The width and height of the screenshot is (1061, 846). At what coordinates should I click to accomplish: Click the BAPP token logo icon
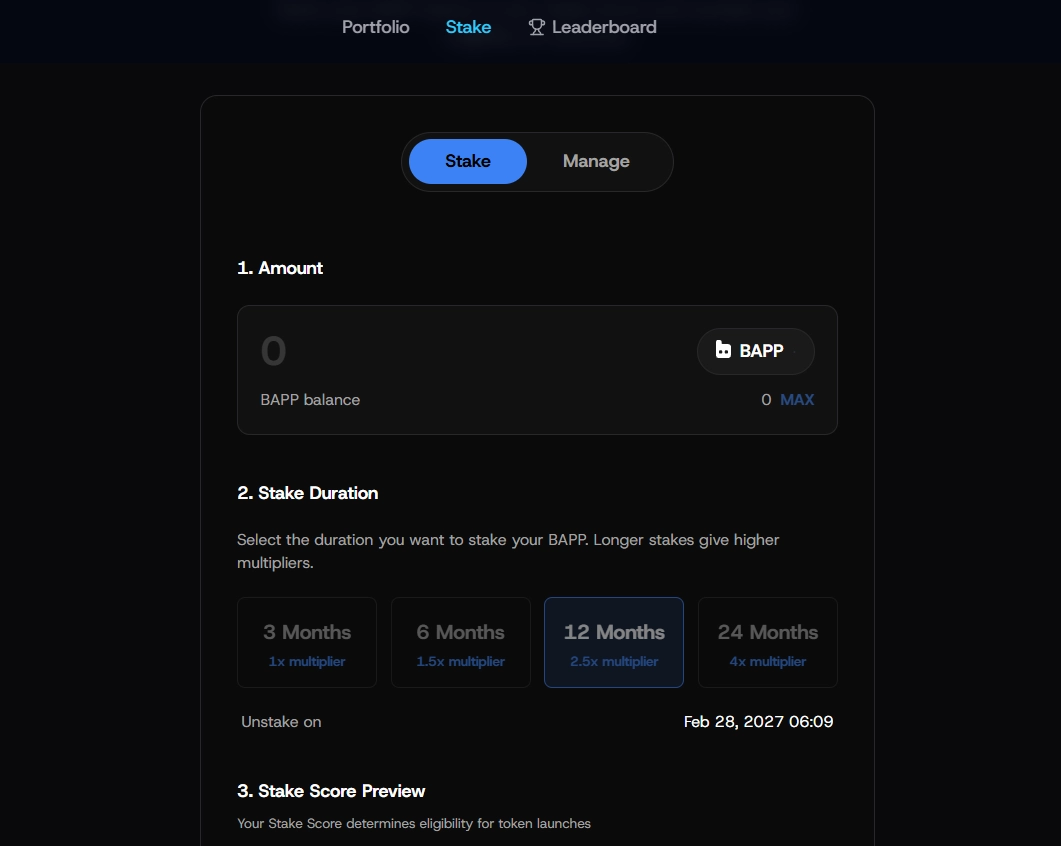[x=723, y=349]
